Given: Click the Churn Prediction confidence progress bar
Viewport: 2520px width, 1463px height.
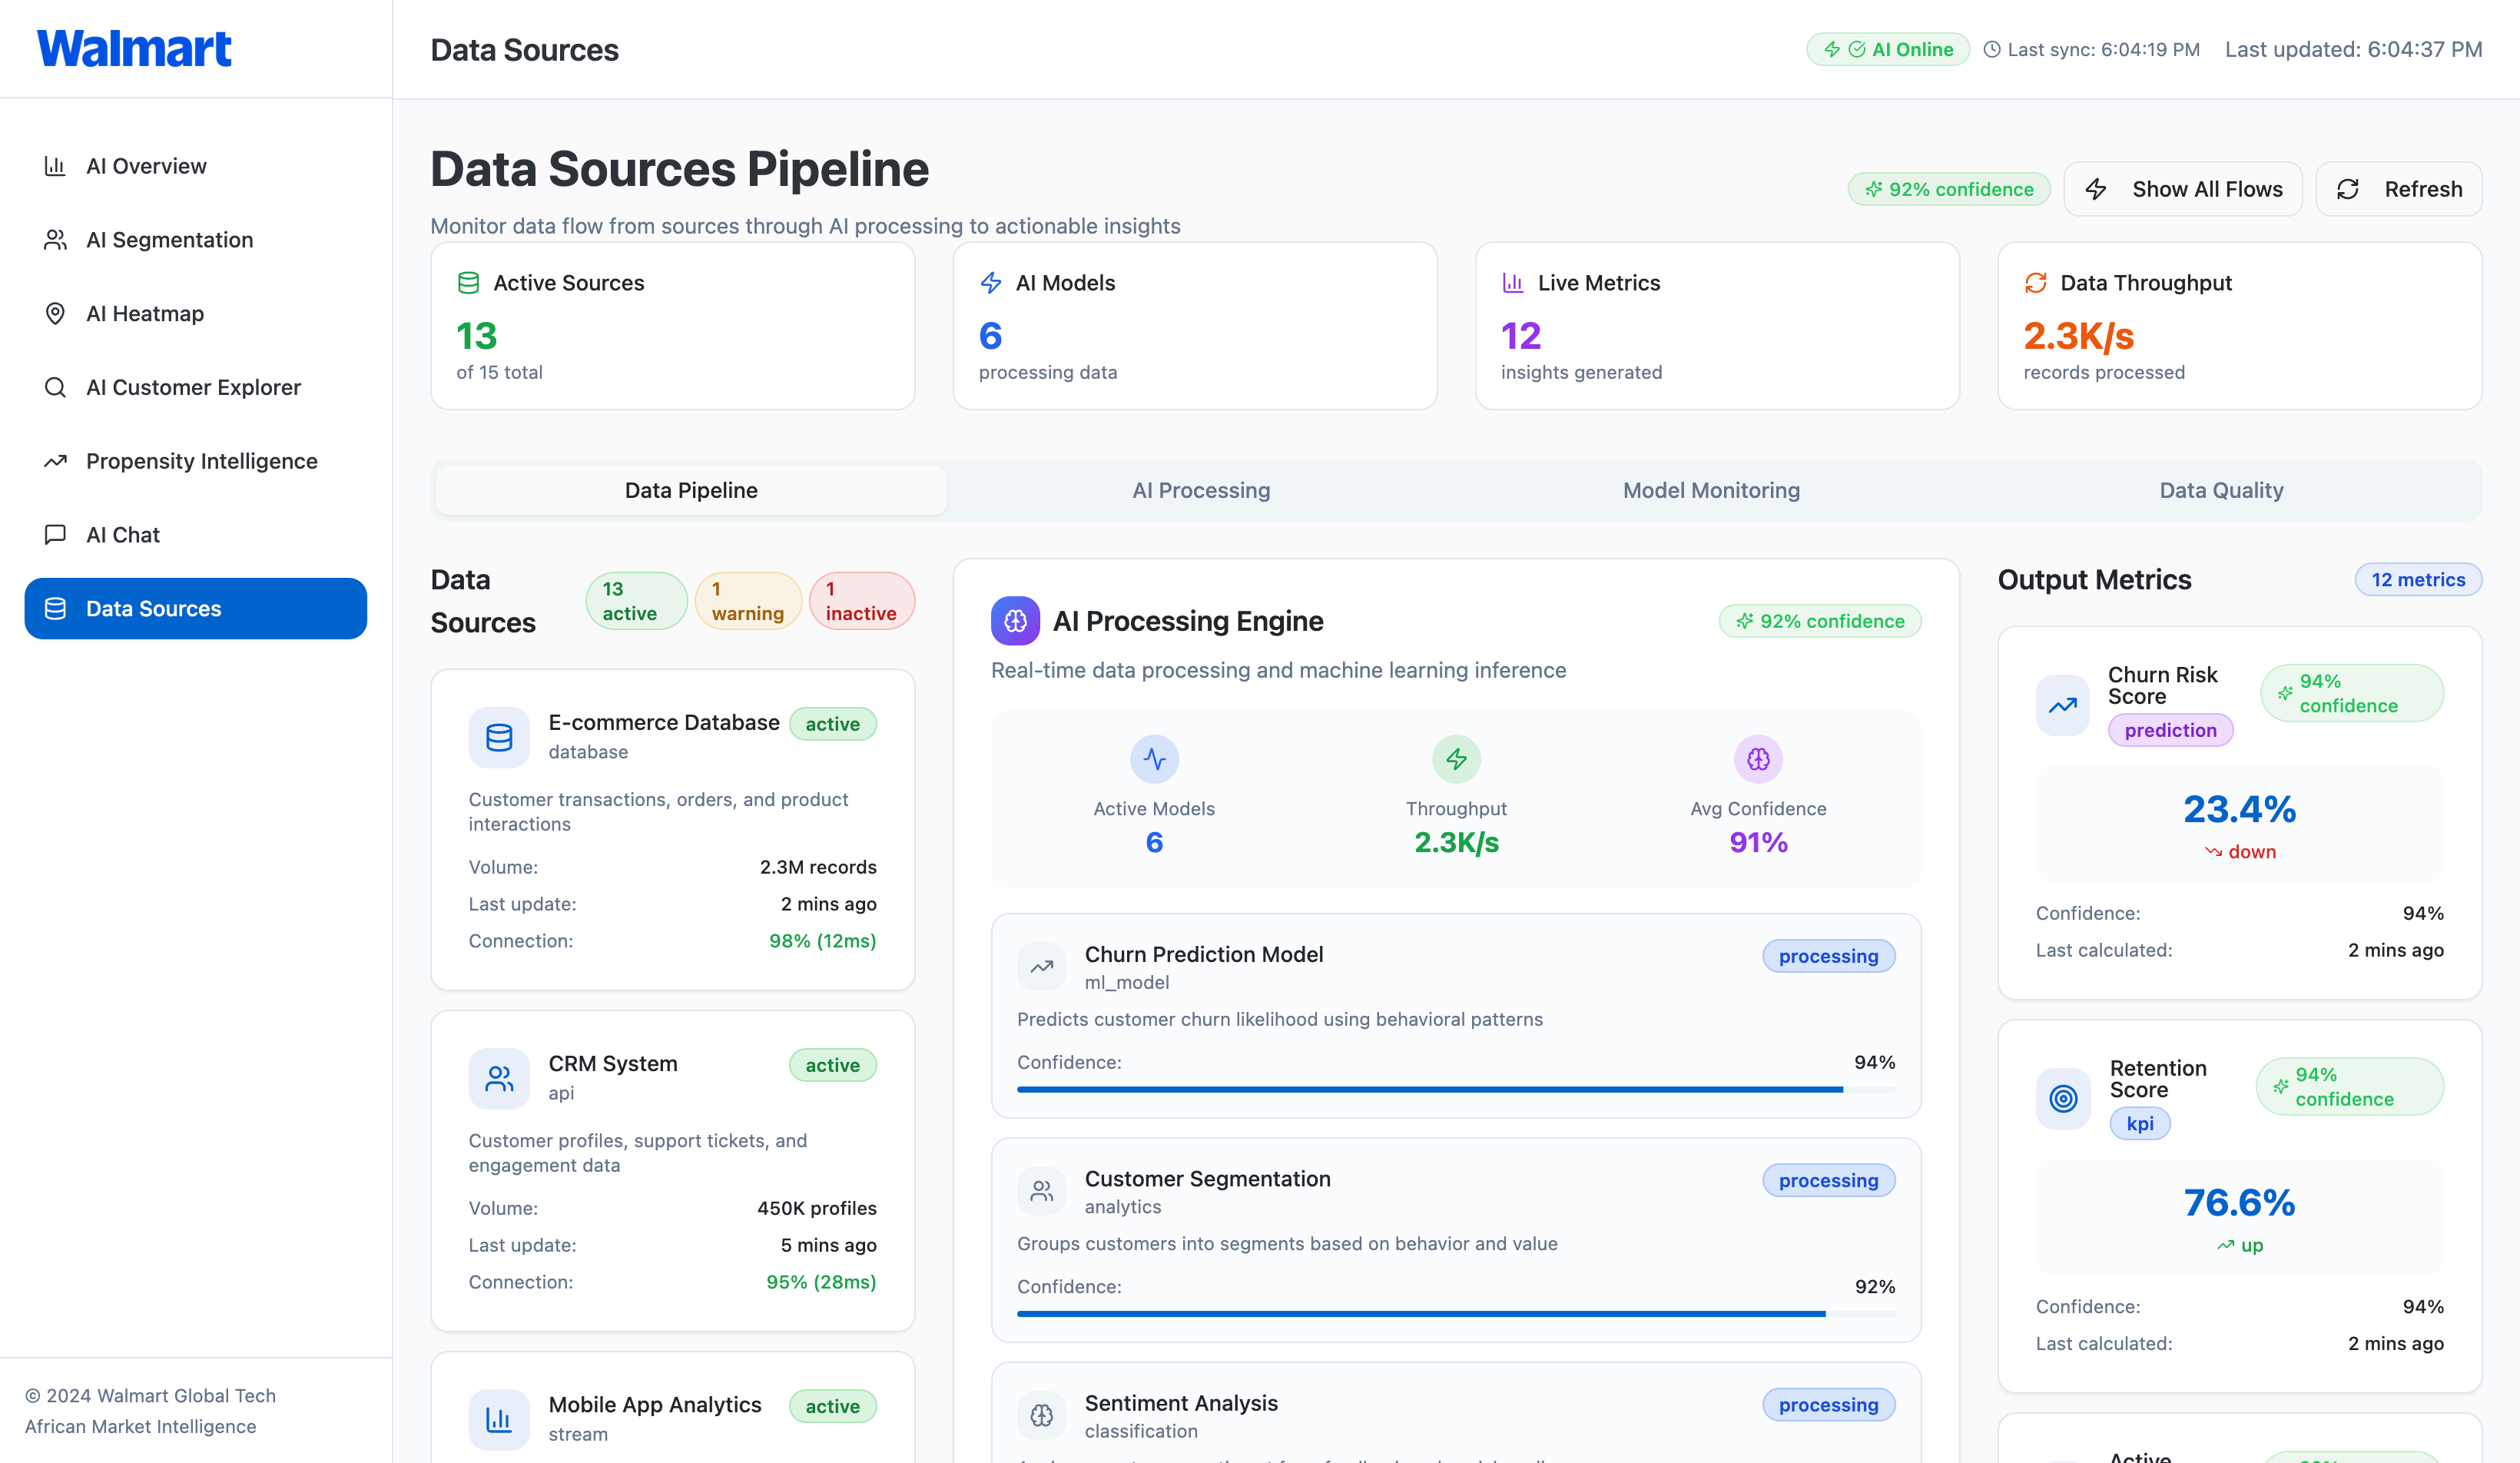Looking at the screenshot, I should (1456, 1089).
